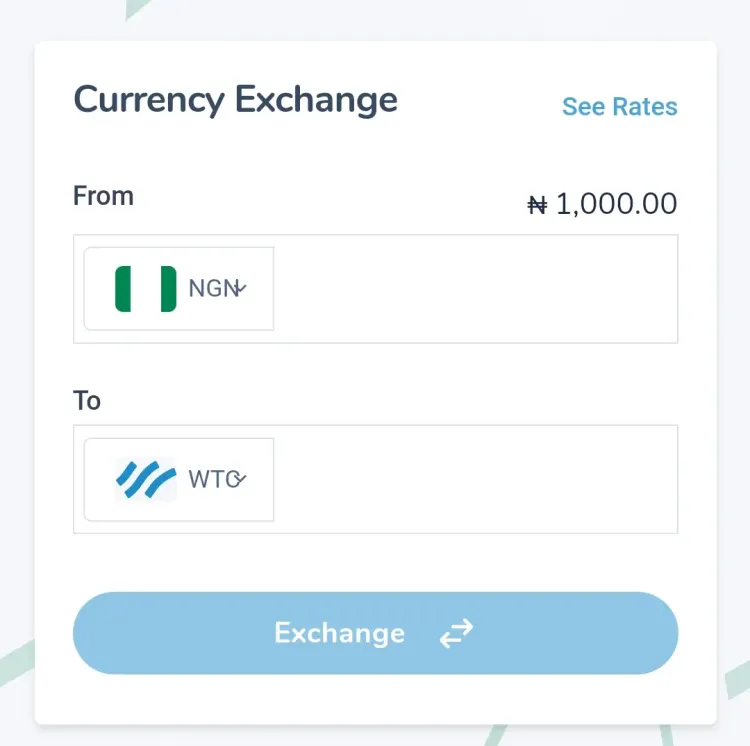Focus the To amount input field
Screen dimensions: 750x746
(x=475, y=479)
